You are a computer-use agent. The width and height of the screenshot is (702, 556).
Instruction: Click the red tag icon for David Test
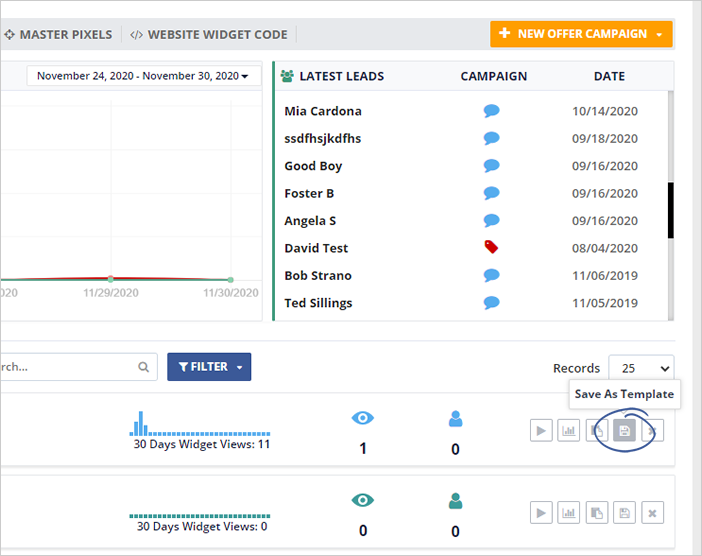[x=491, y=247]
